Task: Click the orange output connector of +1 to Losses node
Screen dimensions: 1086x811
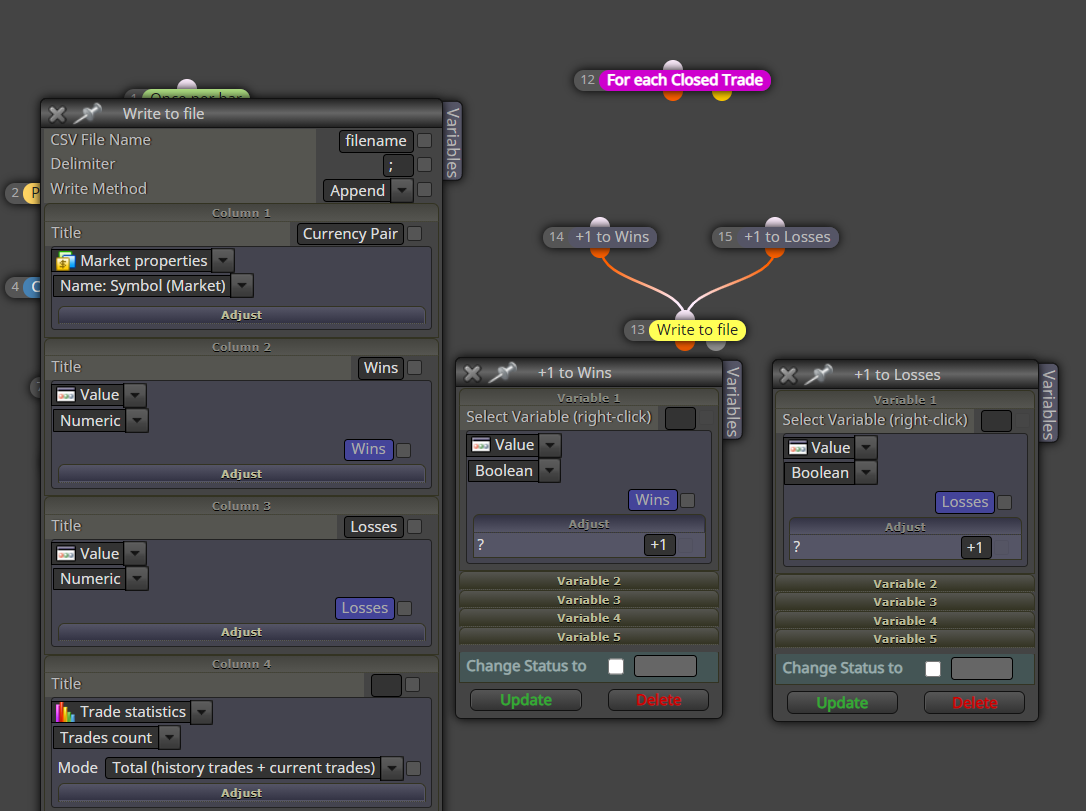Action: 775,252
